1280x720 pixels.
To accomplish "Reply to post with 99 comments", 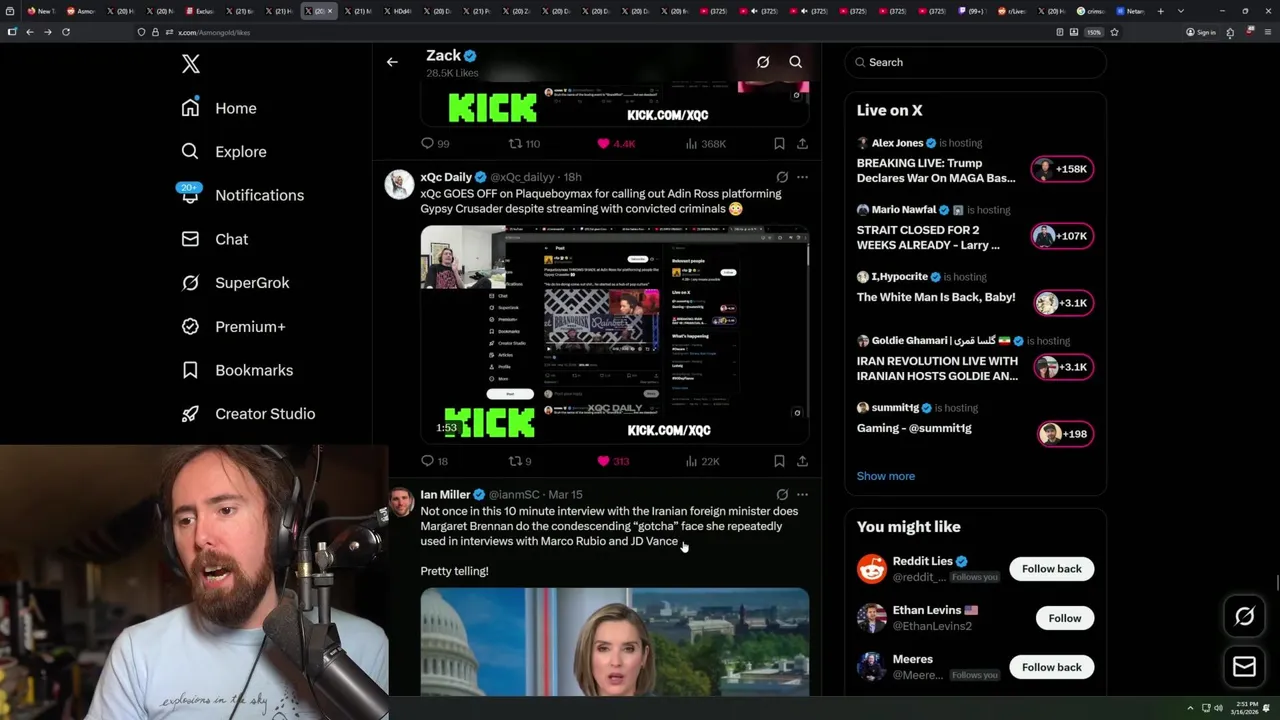I will pyautogui.click(x=435, y=144).
